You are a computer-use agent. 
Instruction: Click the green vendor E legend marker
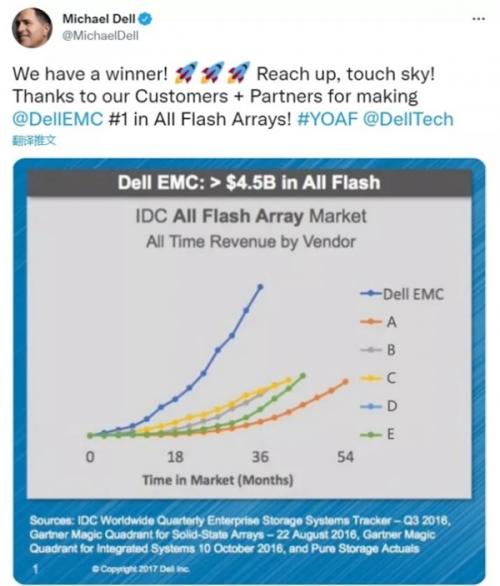click(371, 435)
